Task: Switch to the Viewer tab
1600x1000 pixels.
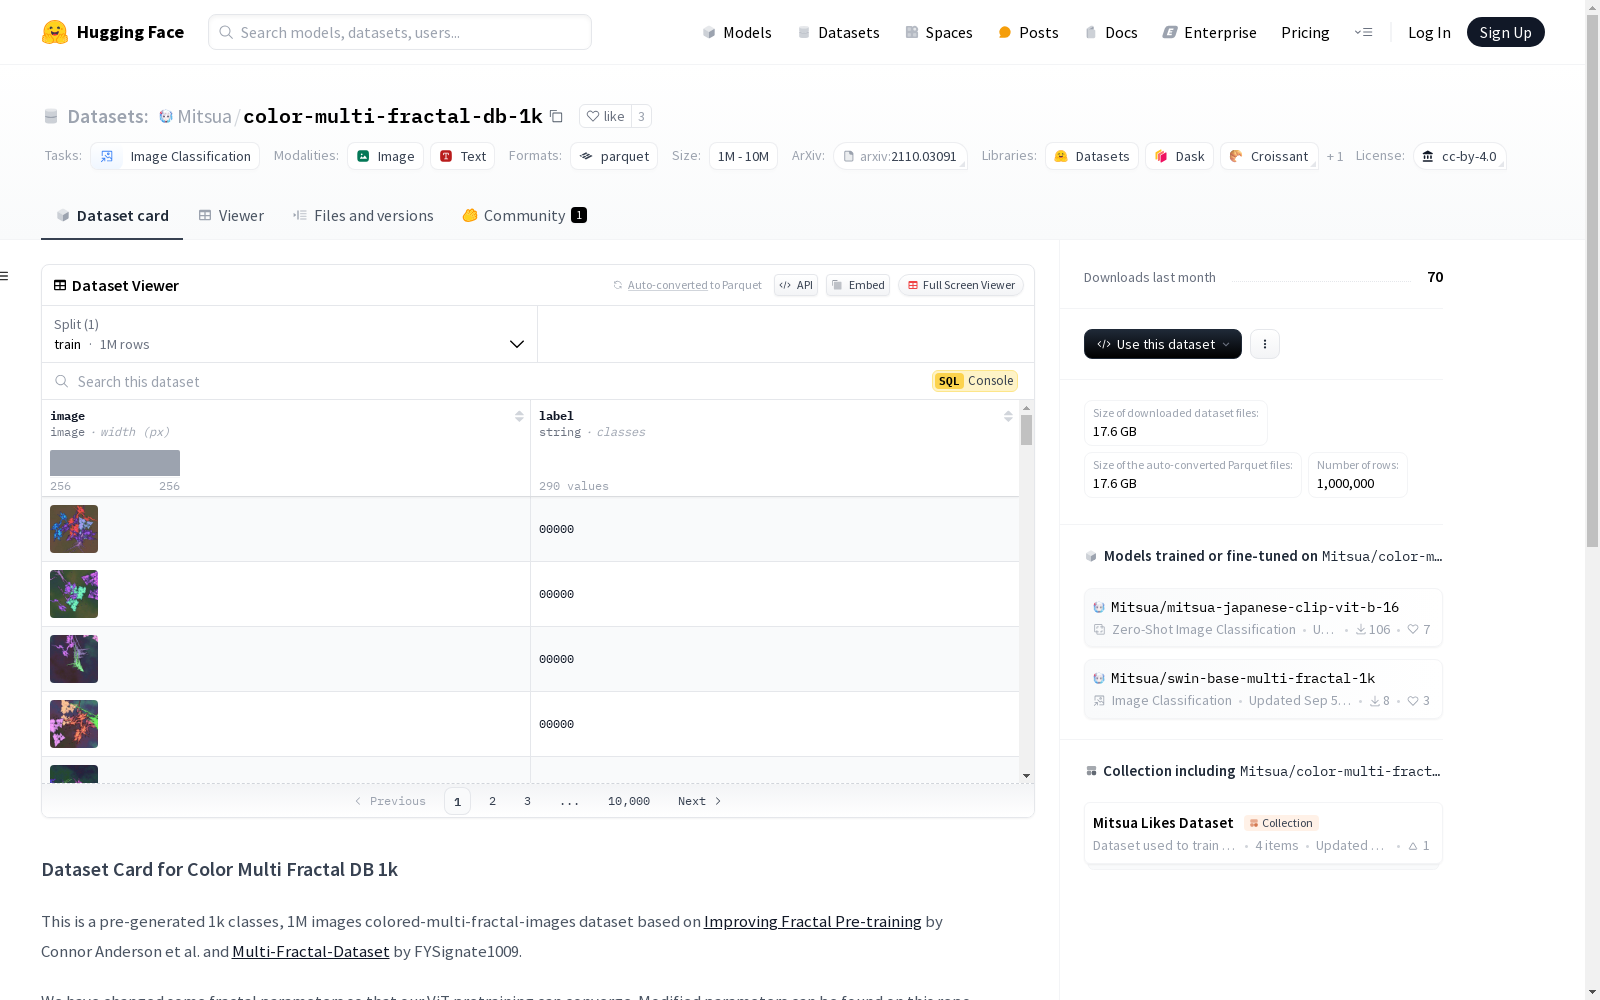Action: (x=231, y=215)
